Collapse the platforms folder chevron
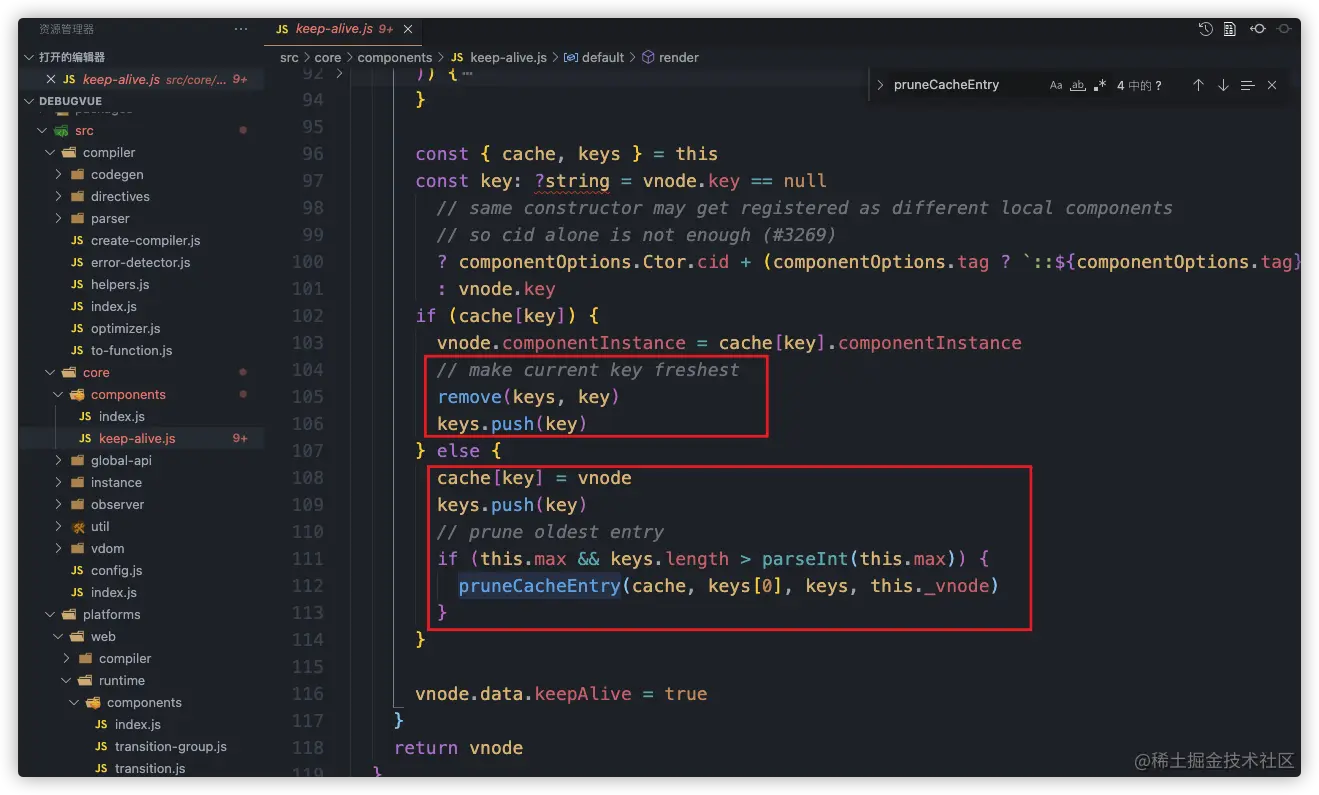Screen dimensions: 1319x795 tap(50, 615)
